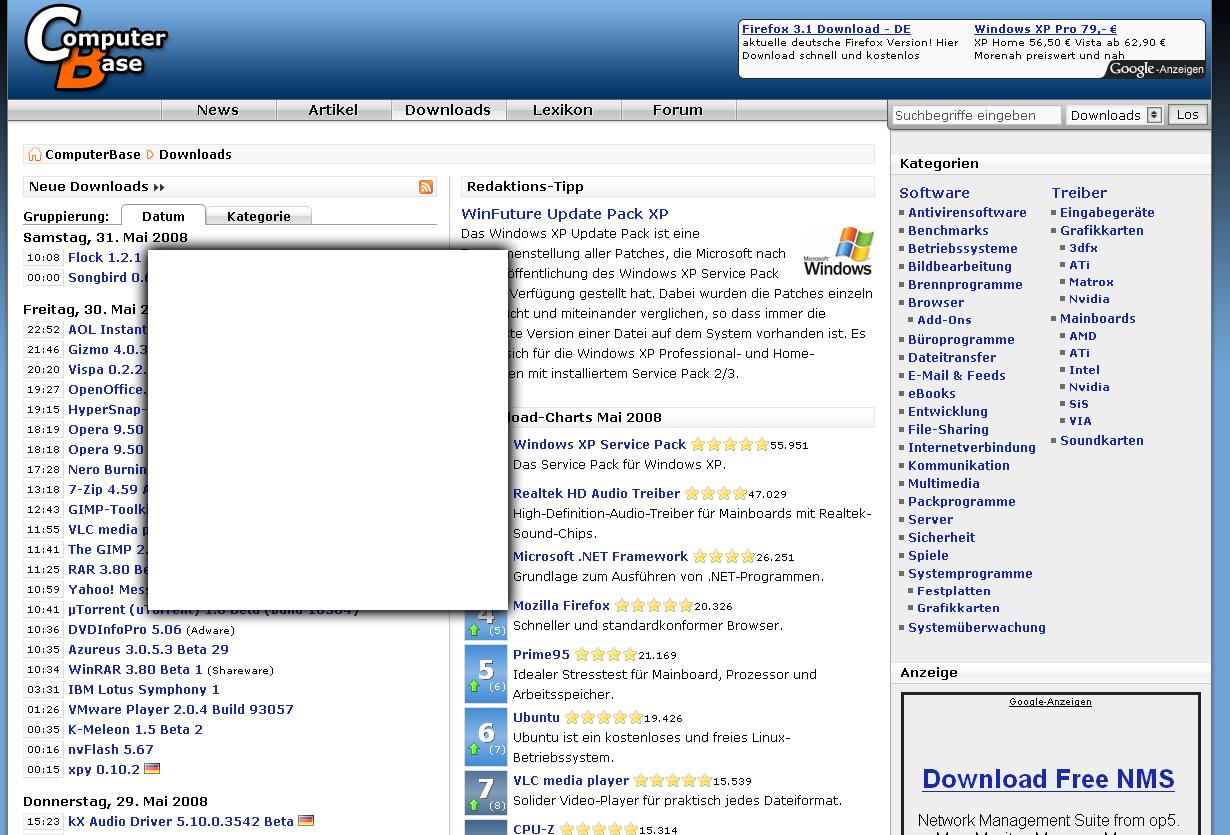Open the Soundkarten driver category
Viewport: 1230px width, 835px height.
(1102, 441)
